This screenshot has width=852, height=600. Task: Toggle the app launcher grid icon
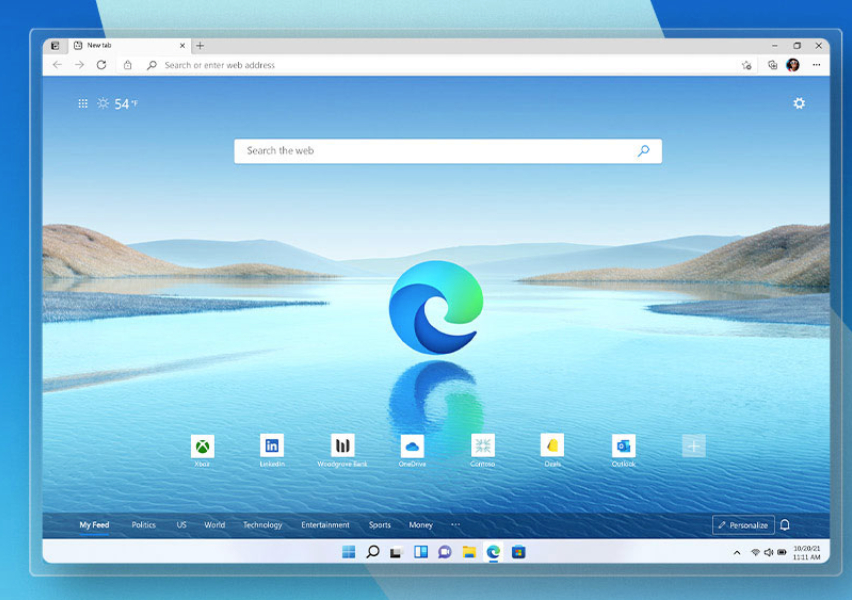coord(84,102)
